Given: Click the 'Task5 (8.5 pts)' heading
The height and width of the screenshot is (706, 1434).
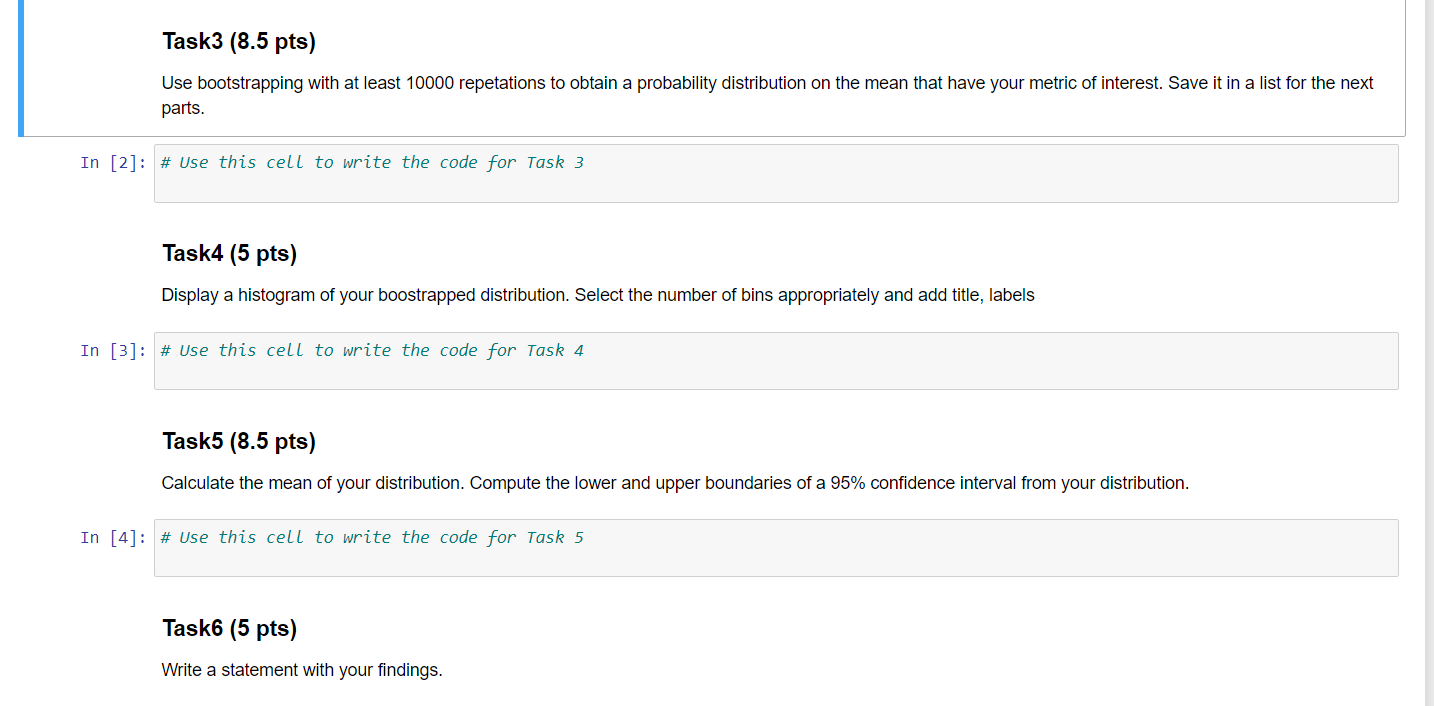Looking at the screenshot, I should (238, 441).
